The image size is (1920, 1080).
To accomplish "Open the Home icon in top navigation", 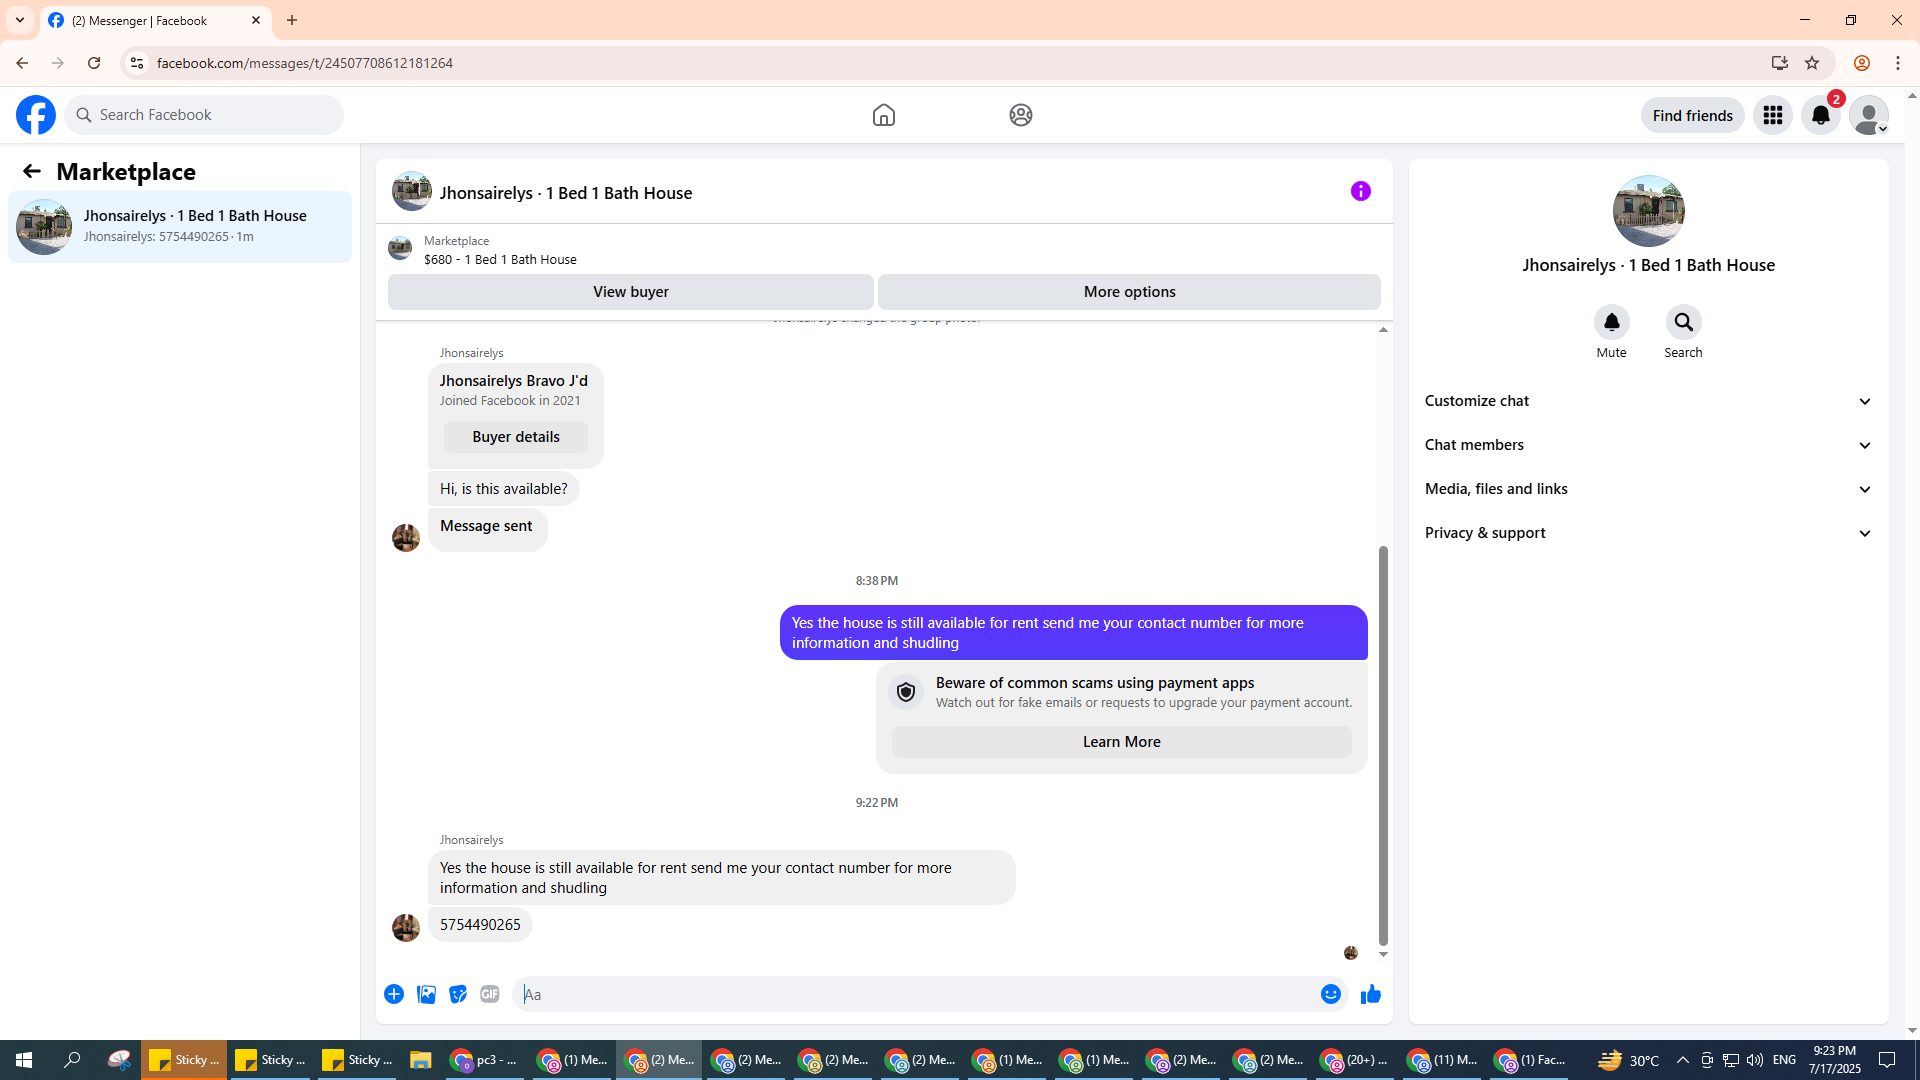I will [x=883, y=115].
